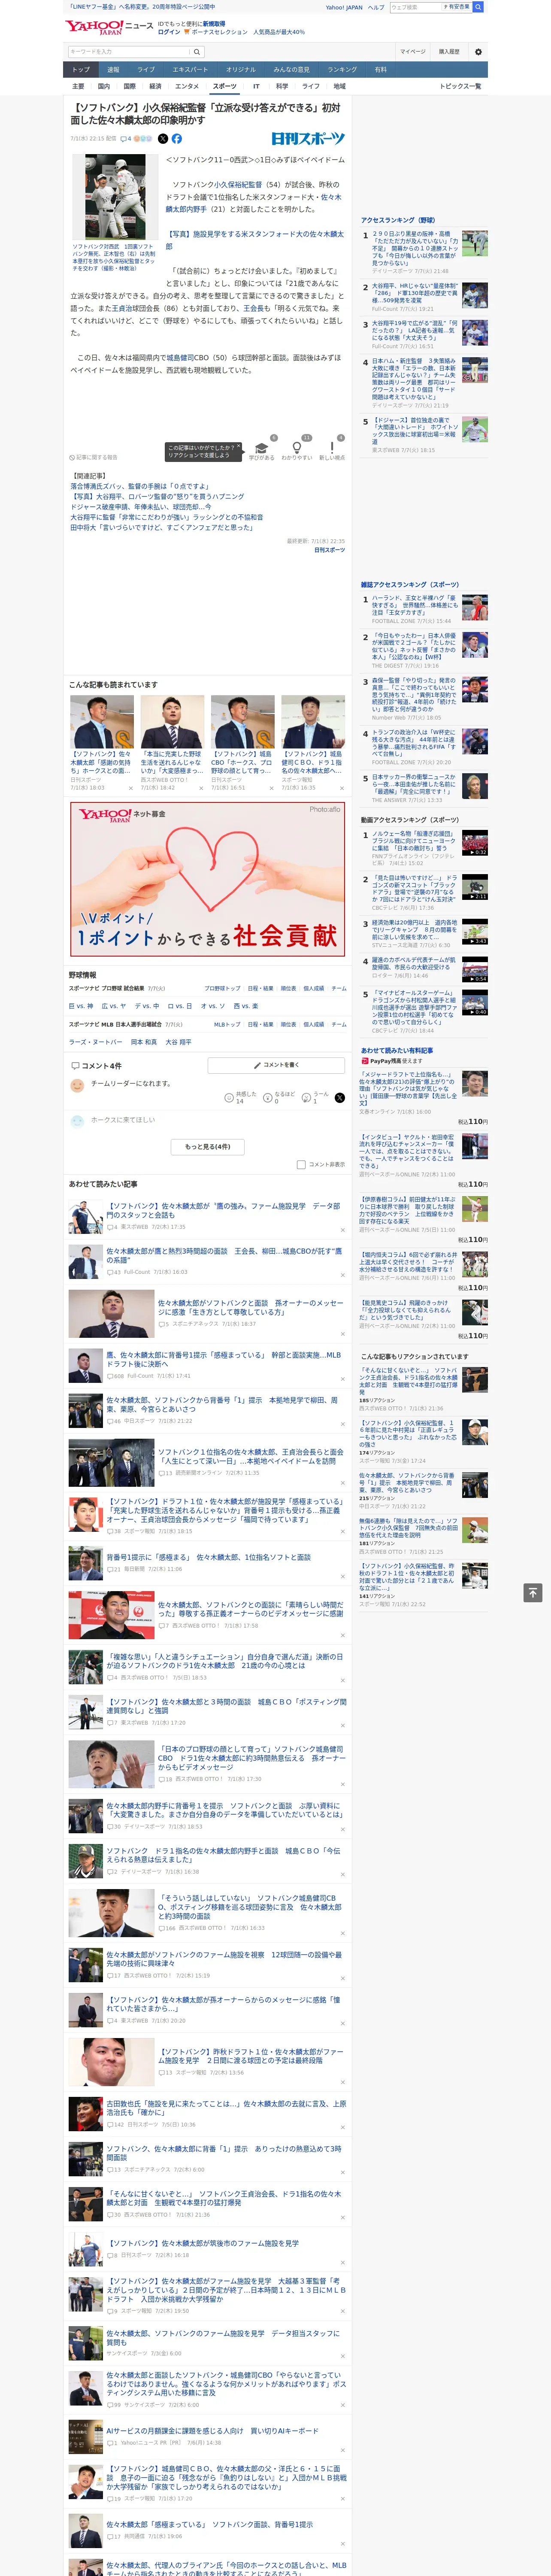Click the scroll-to-top arrow button

tap(533, 1592)
